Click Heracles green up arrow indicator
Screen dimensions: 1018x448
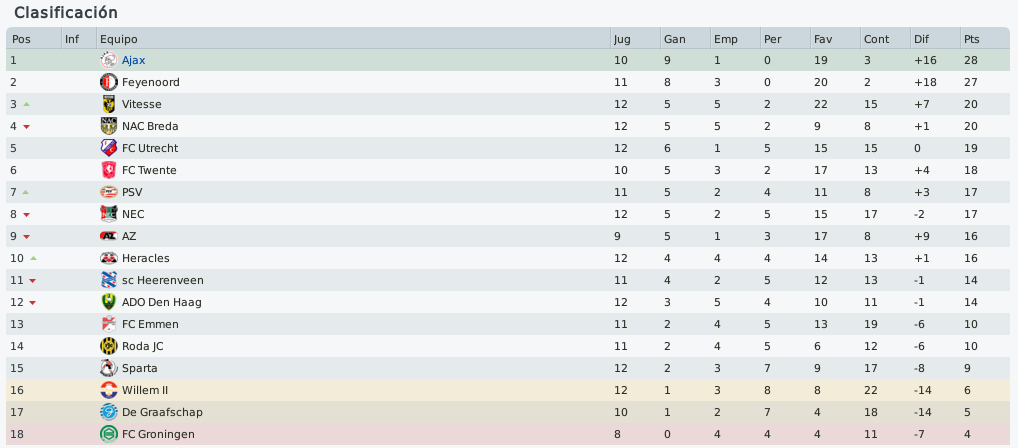point(33,258)
